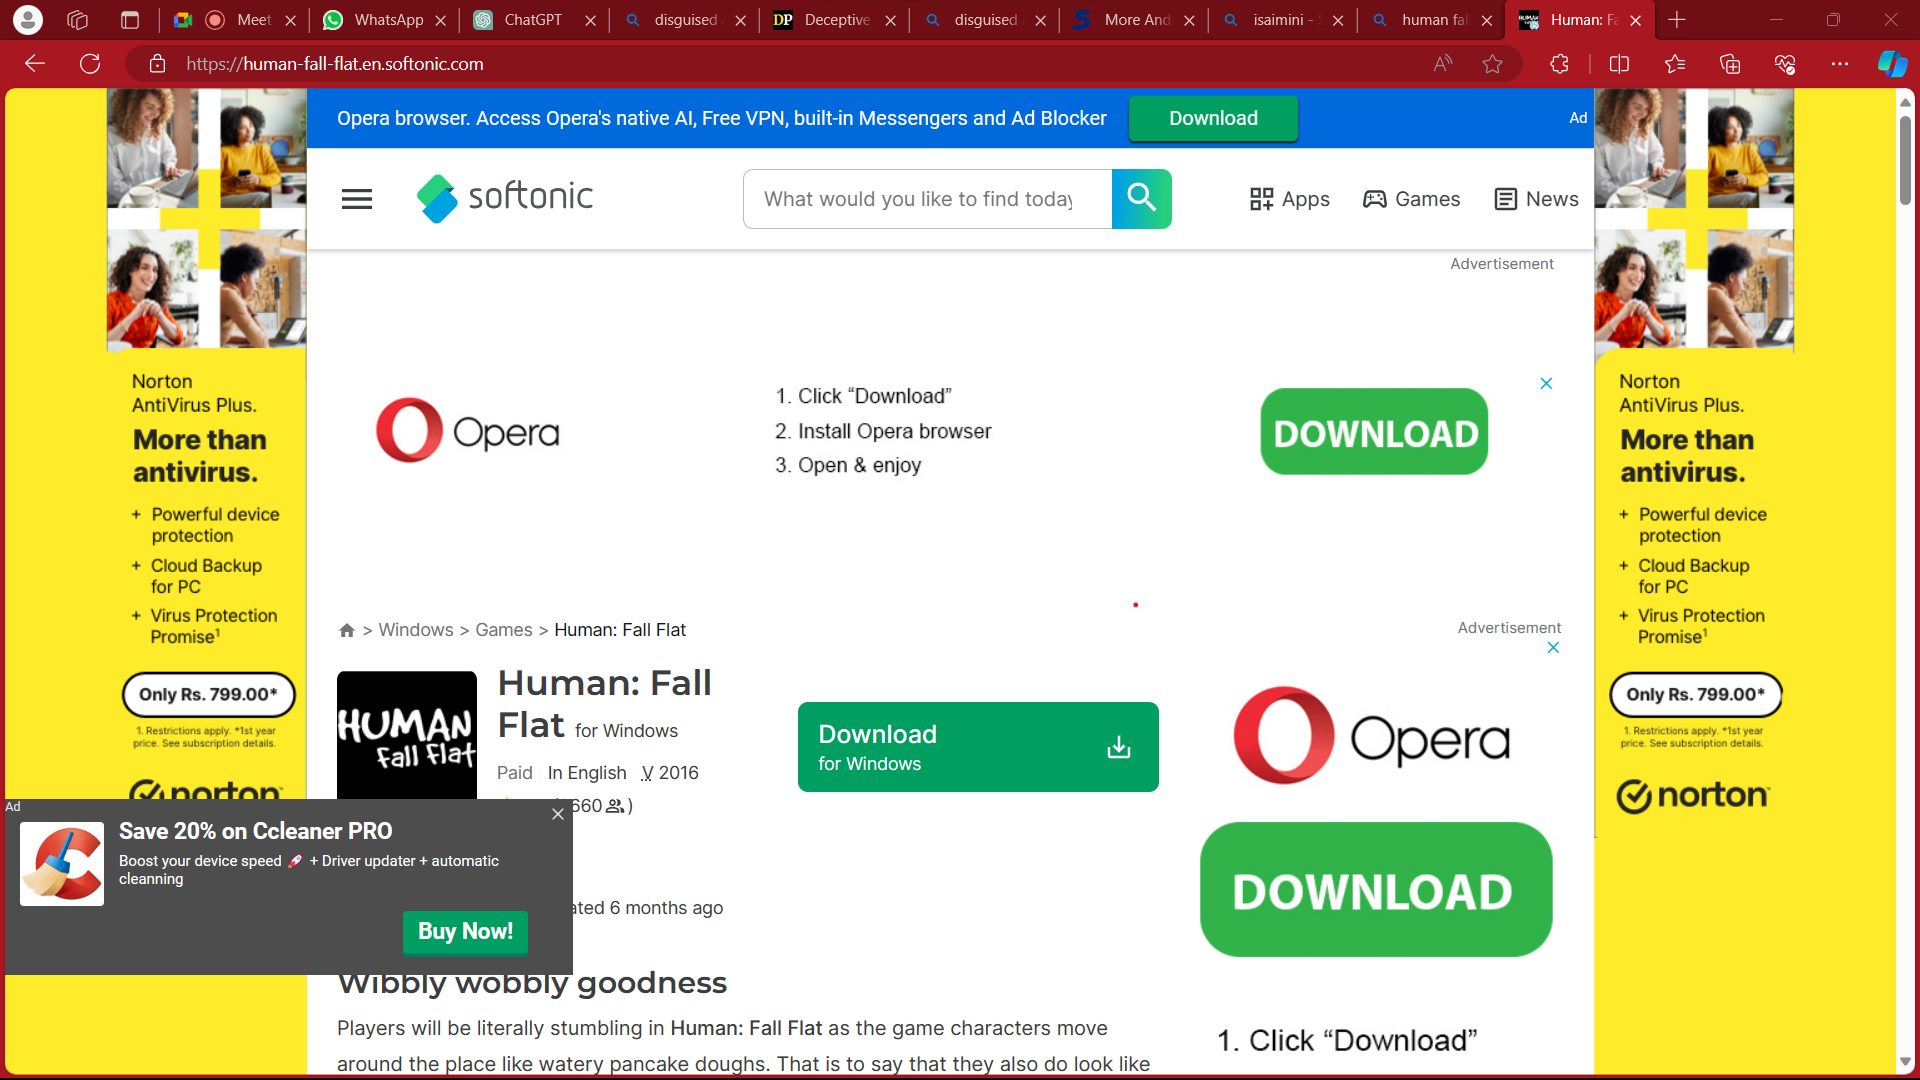Refresh the page with reload icon
The width and height of the screenshot is (1920, 1080).
point(90,64)
